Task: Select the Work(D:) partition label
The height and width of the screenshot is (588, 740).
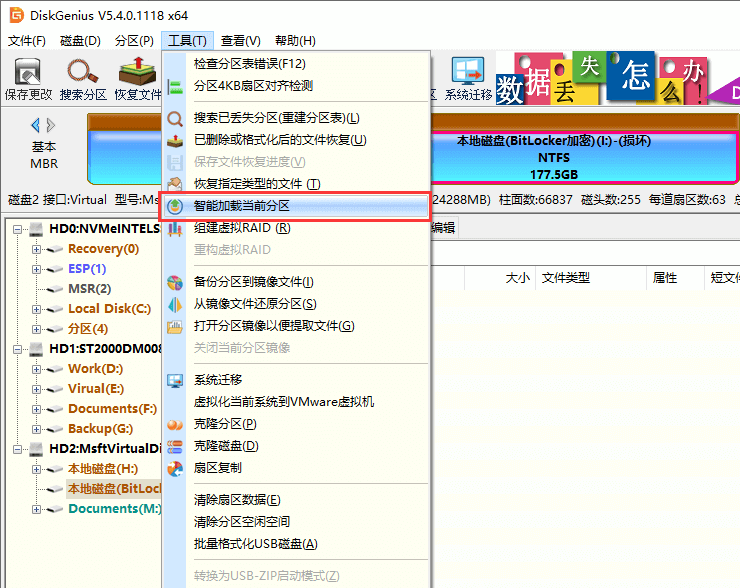Action: coord(95,369)
